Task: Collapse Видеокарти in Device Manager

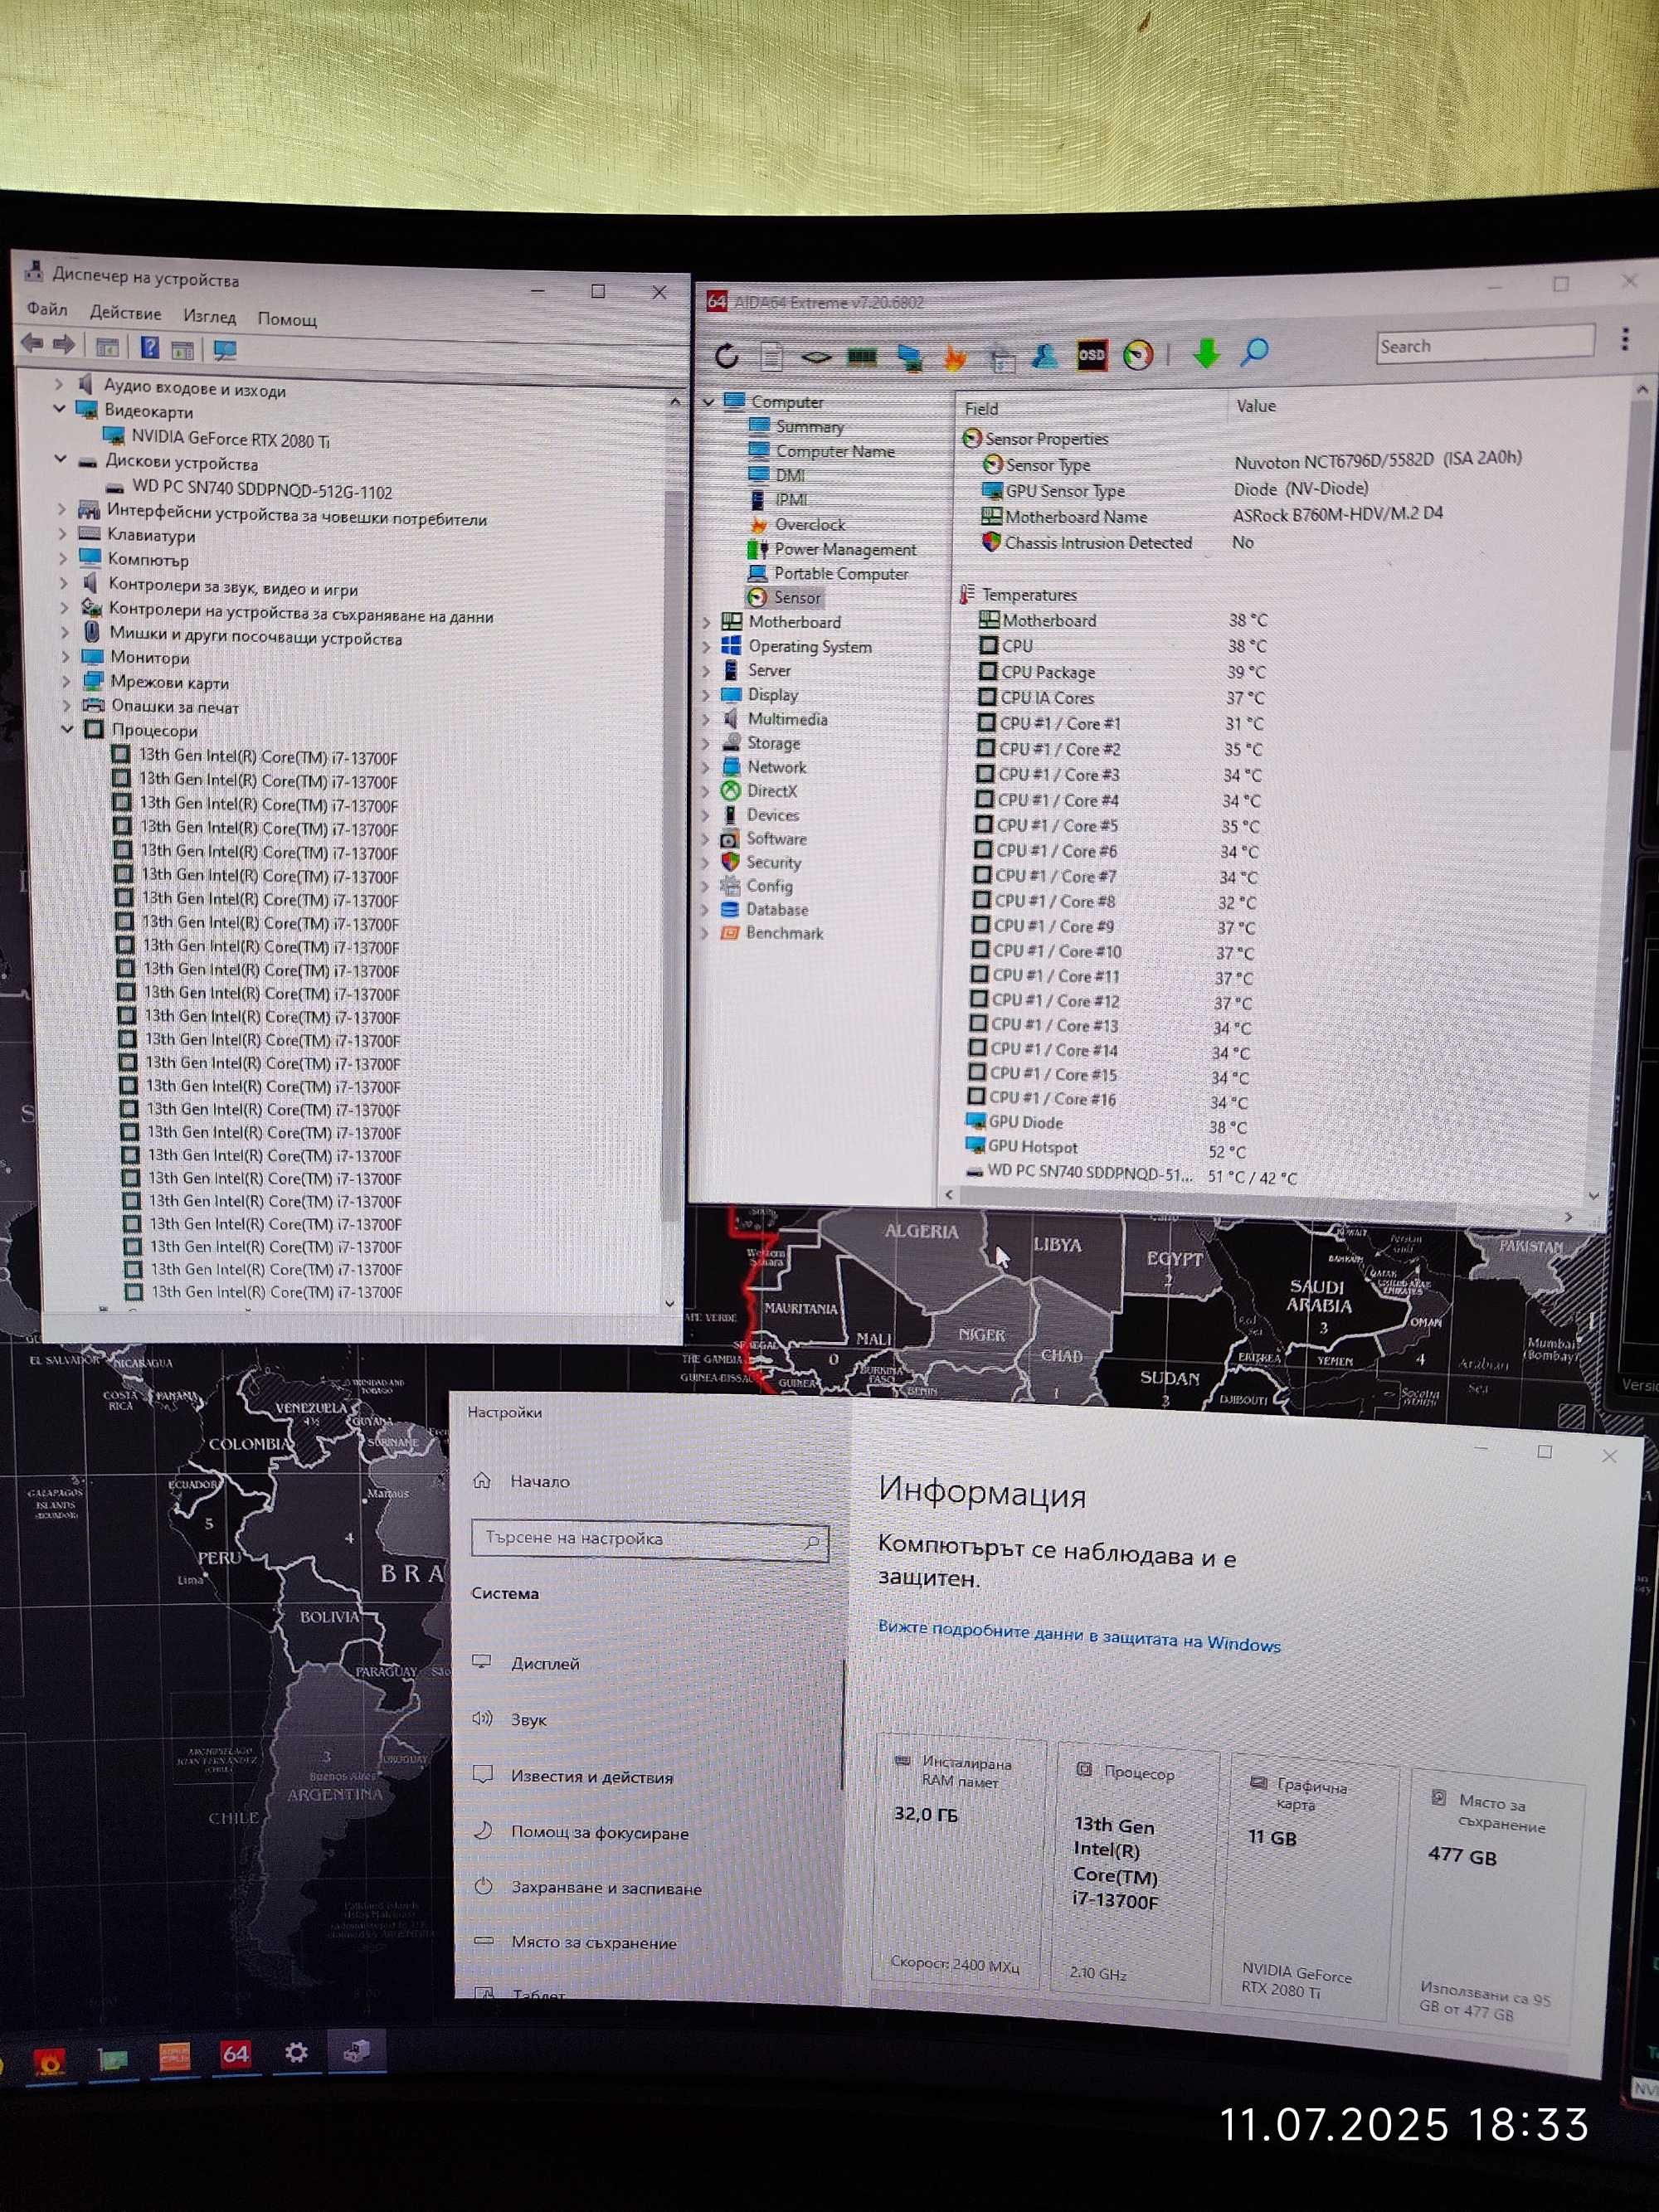Action: pyautogui.click(x=59, y=409)
